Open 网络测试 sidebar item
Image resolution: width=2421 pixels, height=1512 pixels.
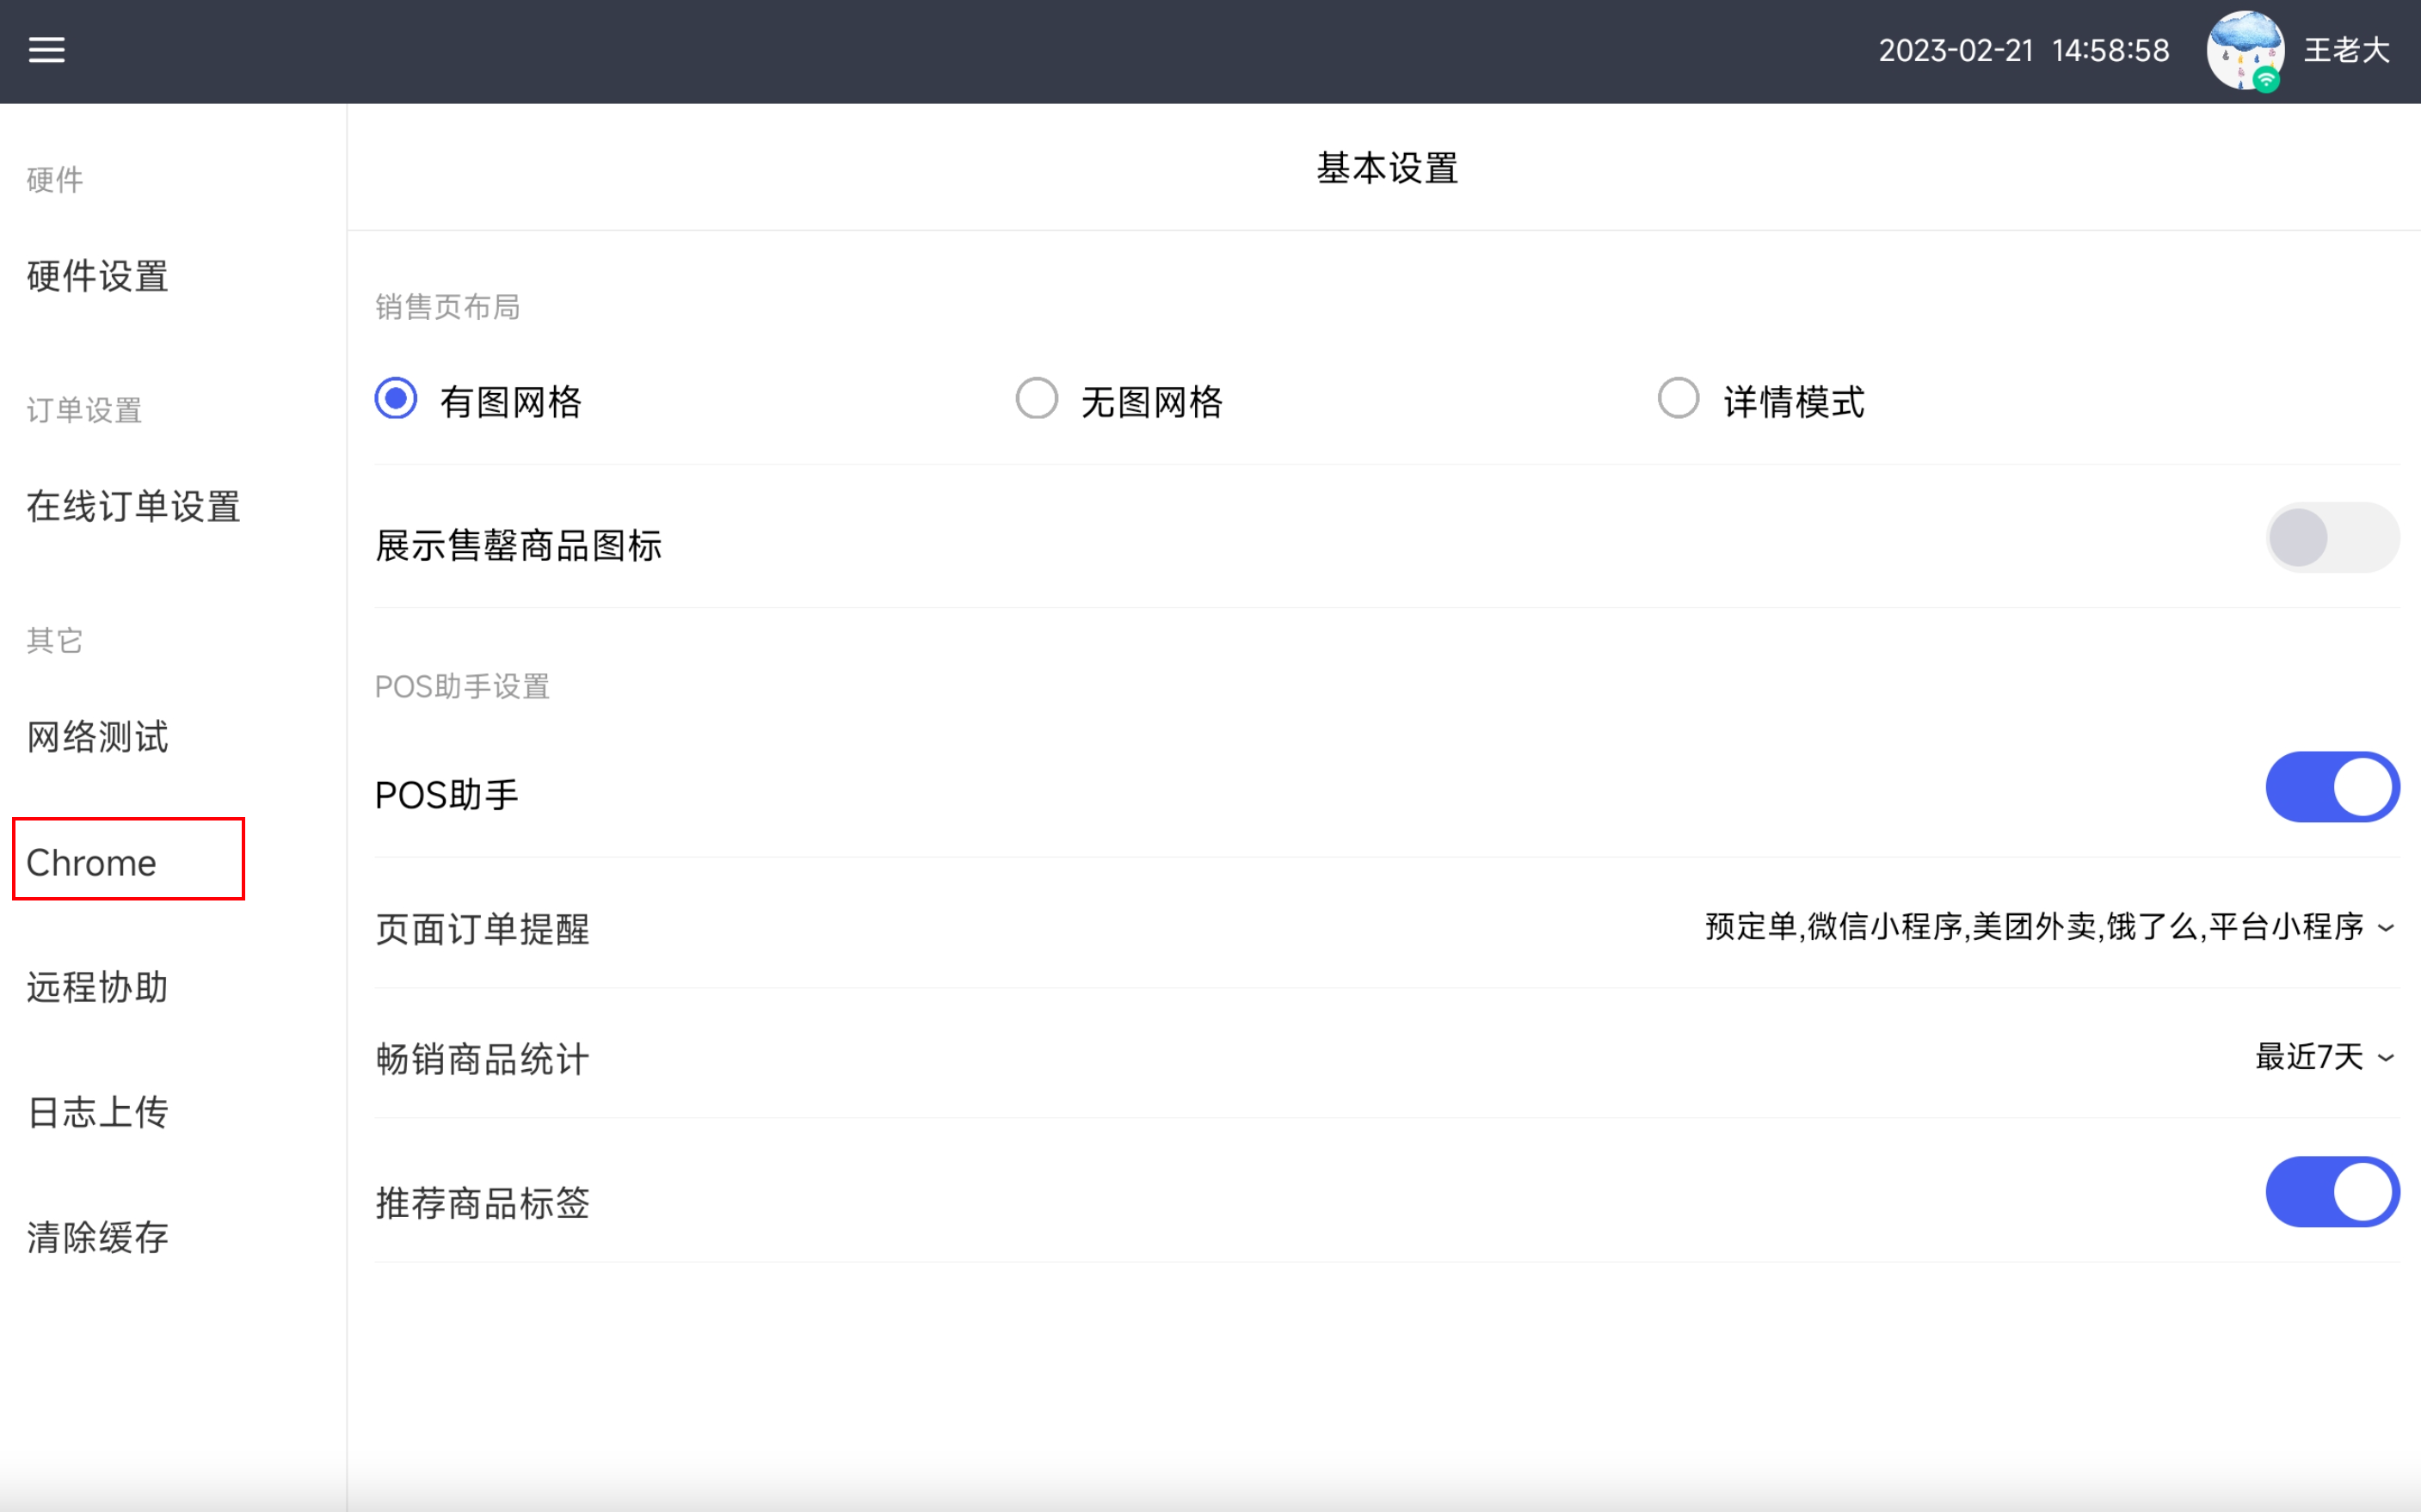(x=98, y=737)
